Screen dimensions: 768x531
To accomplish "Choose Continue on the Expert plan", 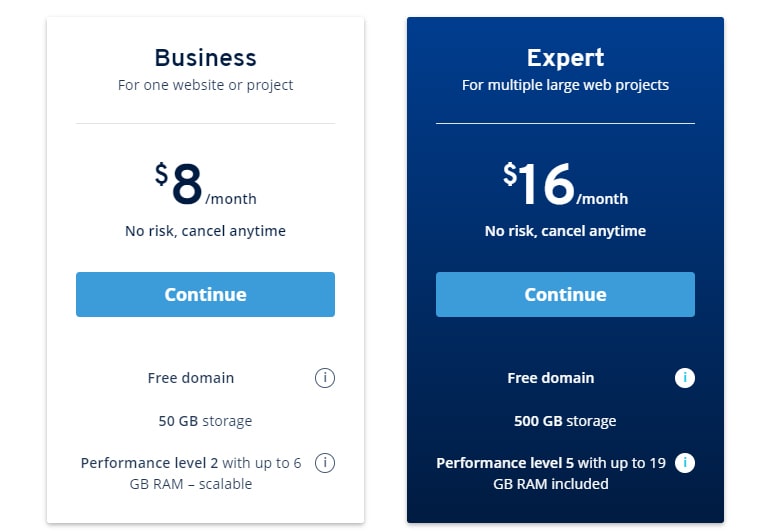I will pos(565,294).
